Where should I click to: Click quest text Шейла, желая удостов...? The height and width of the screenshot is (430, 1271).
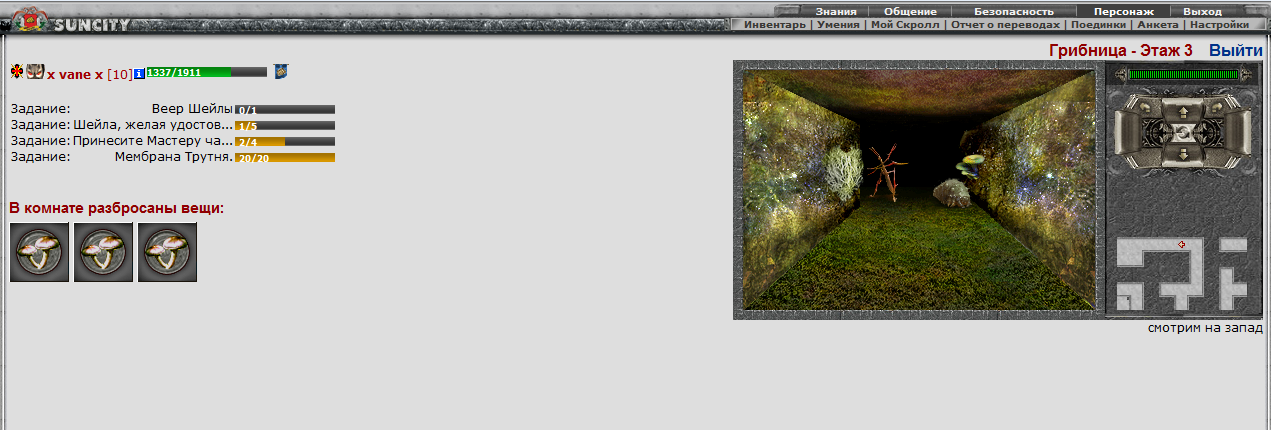click(153, 125)
